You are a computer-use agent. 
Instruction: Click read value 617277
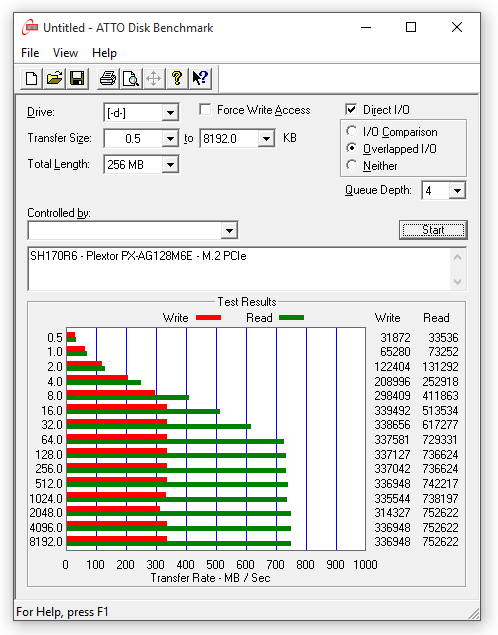(441, 425)
